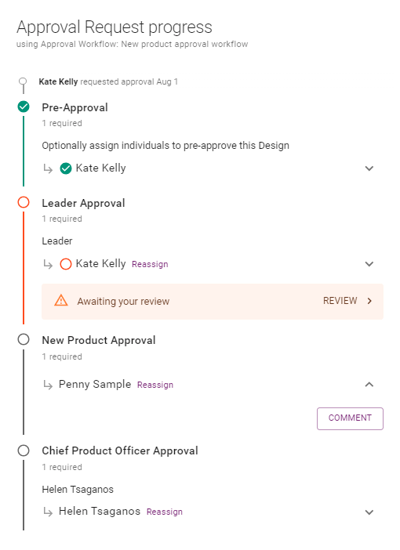This screenshot has width=400, height=550.
Task: Collapse the Penny Sample reviewer details
Action: coord(369,384)
